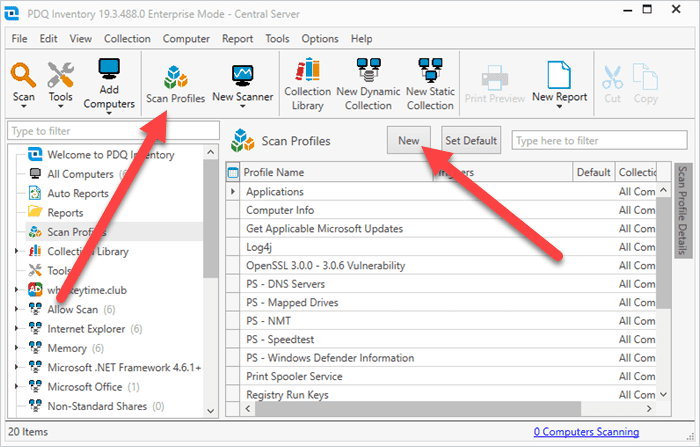Open the Edit menu
700x447 pixels.
coord(48,39)
